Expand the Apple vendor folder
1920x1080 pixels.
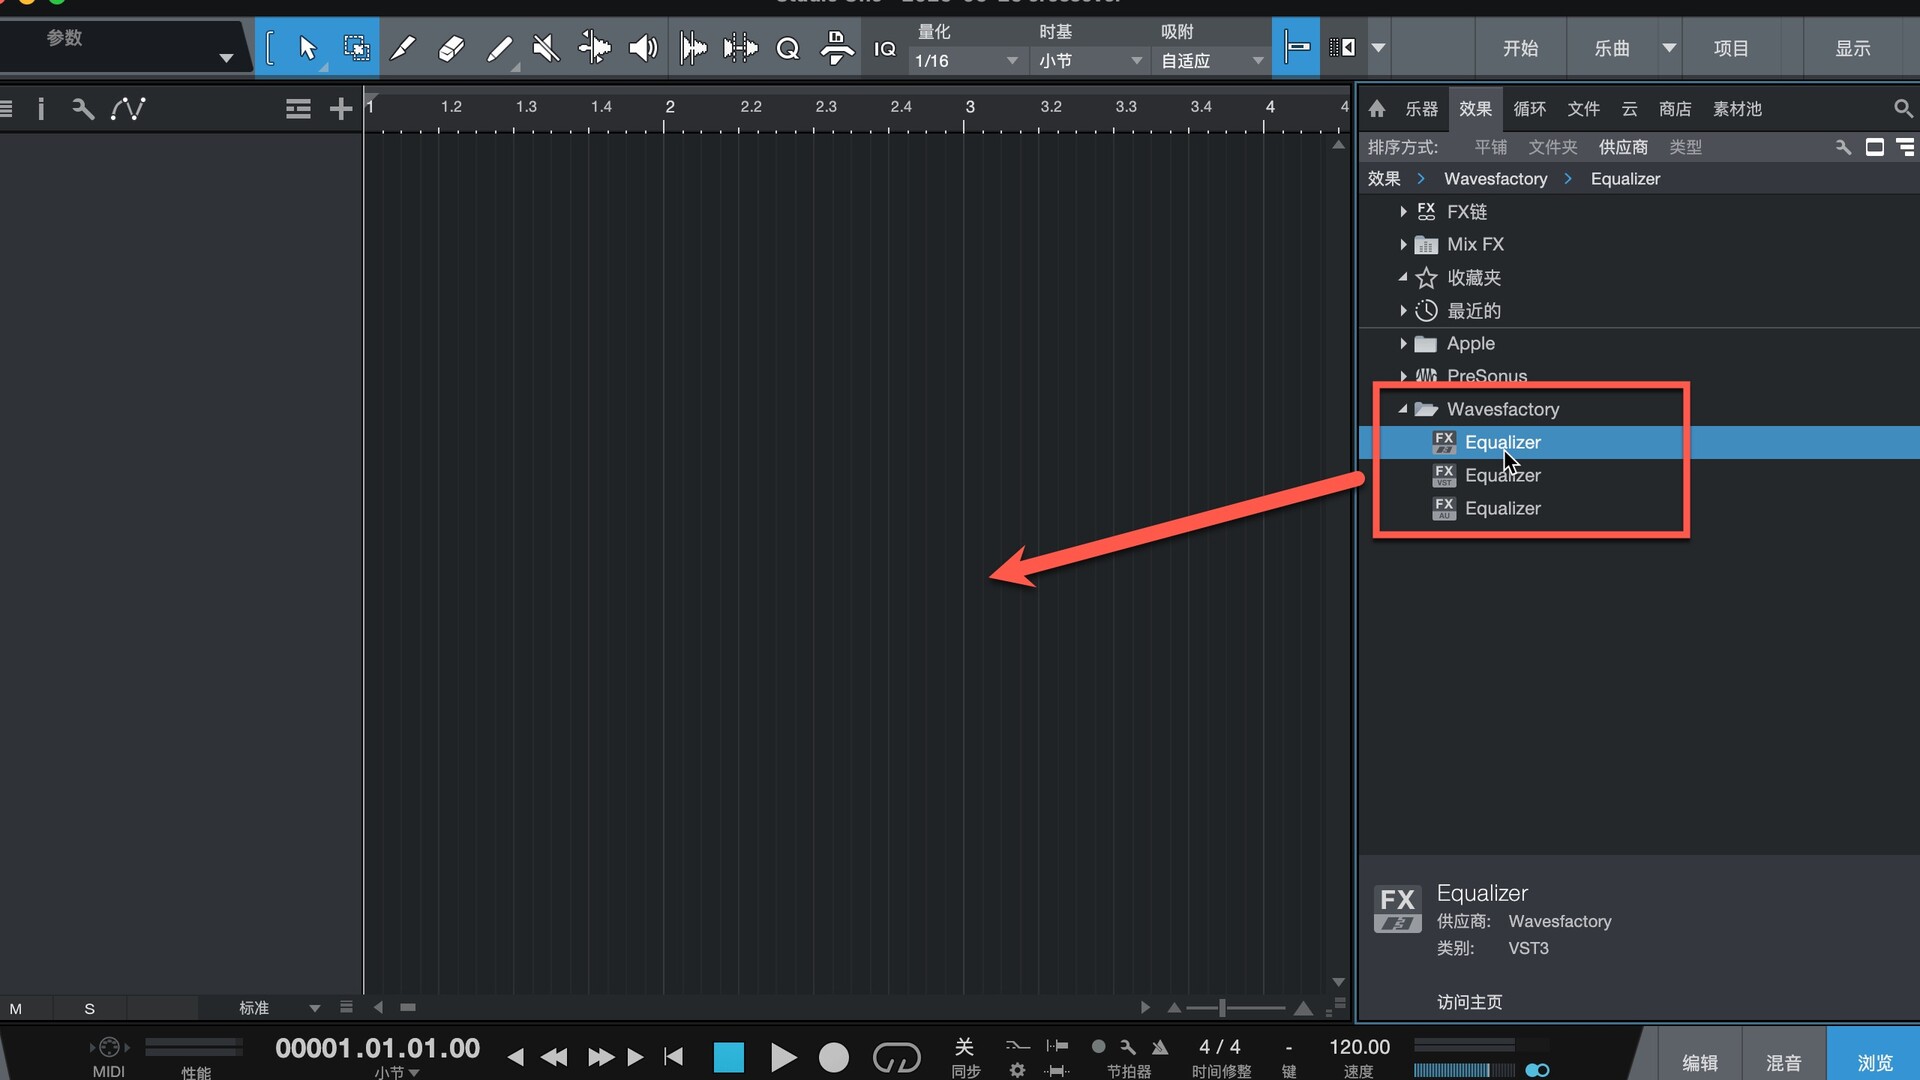[x=1403, y=344]
